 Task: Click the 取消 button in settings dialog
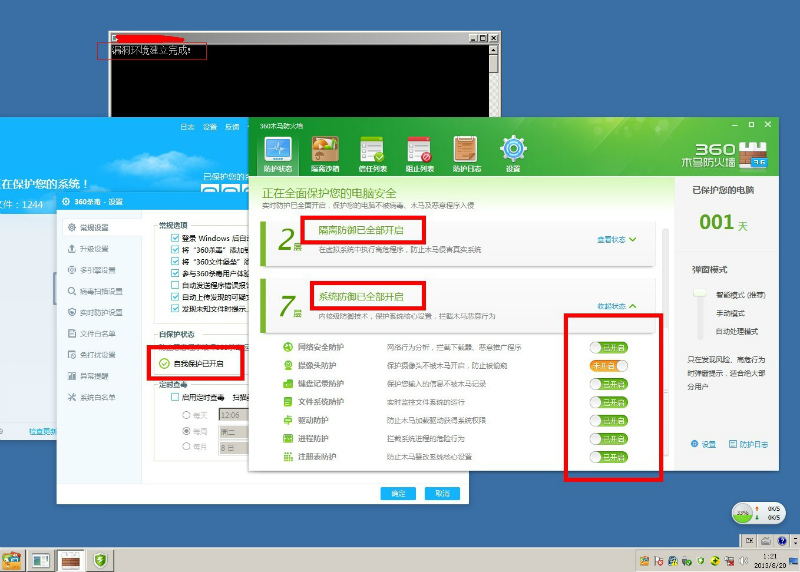442,493
